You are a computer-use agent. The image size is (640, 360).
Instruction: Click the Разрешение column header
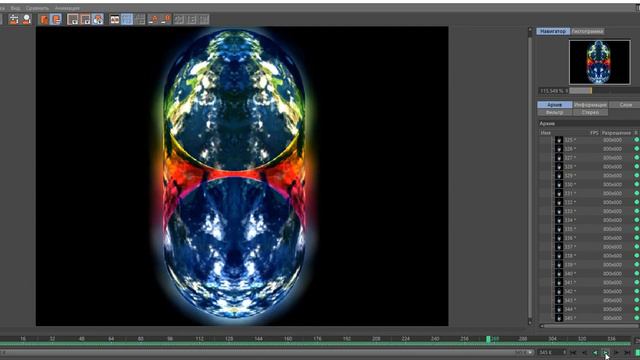click(616, 133)
